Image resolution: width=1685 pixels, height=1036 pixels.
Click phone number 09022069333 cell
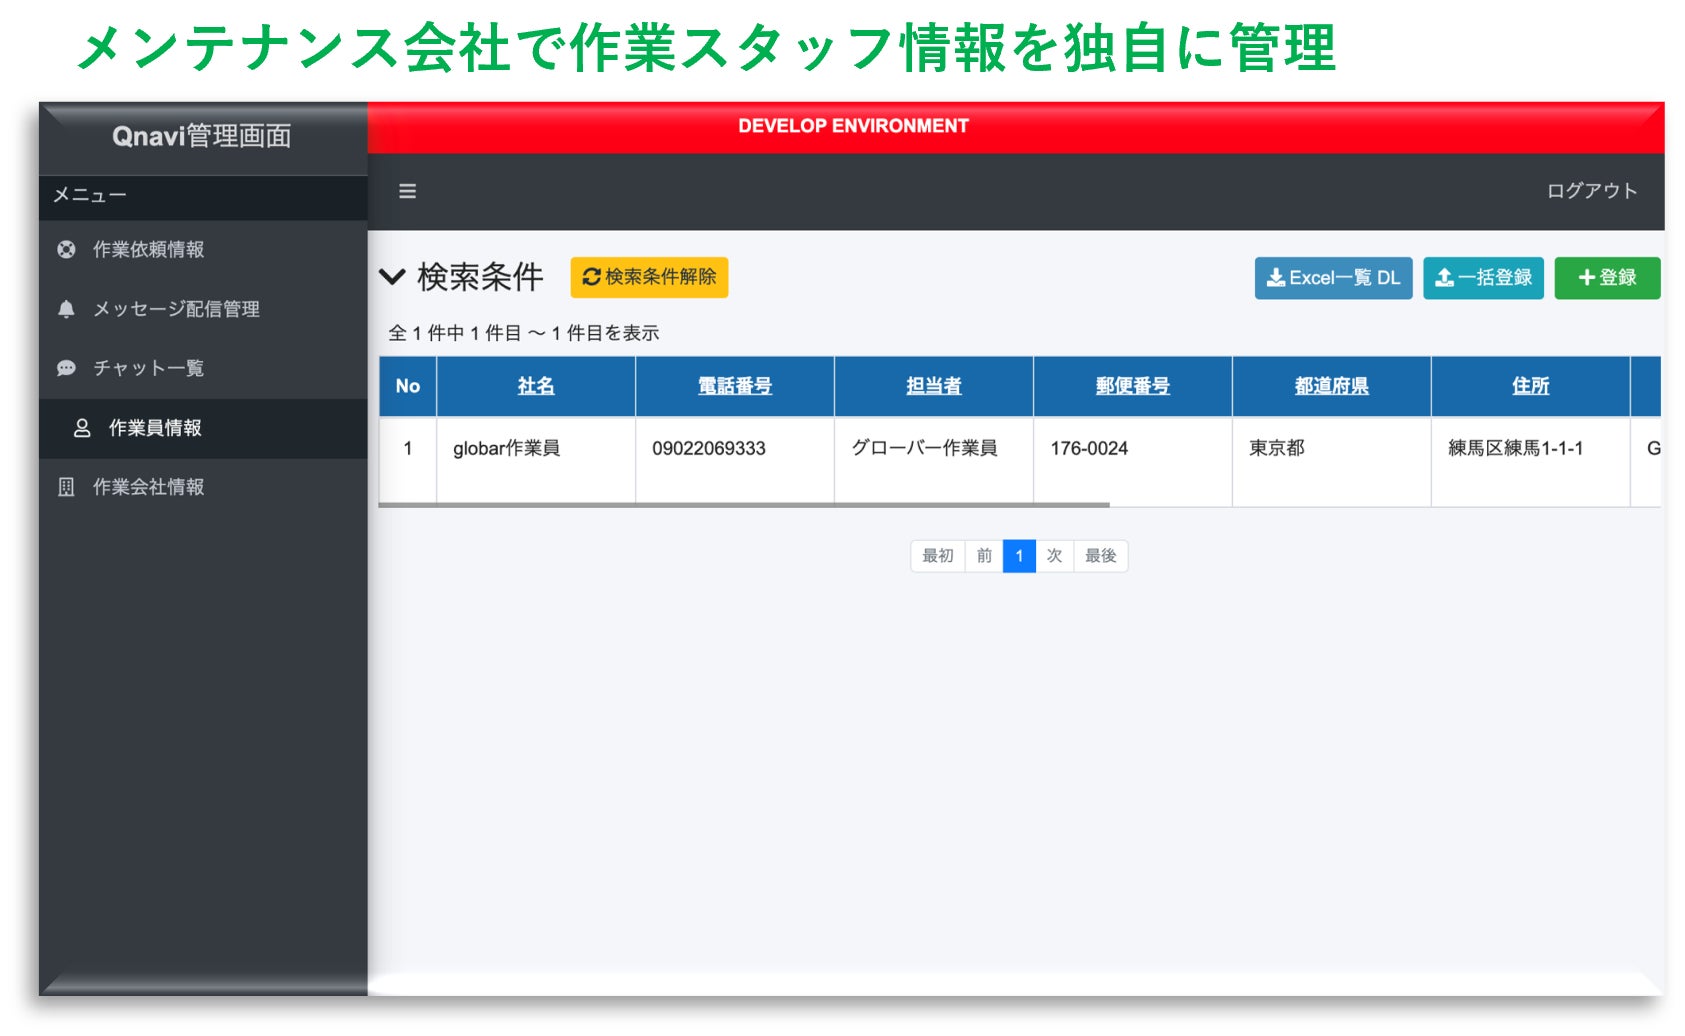[x=735, y=460]
